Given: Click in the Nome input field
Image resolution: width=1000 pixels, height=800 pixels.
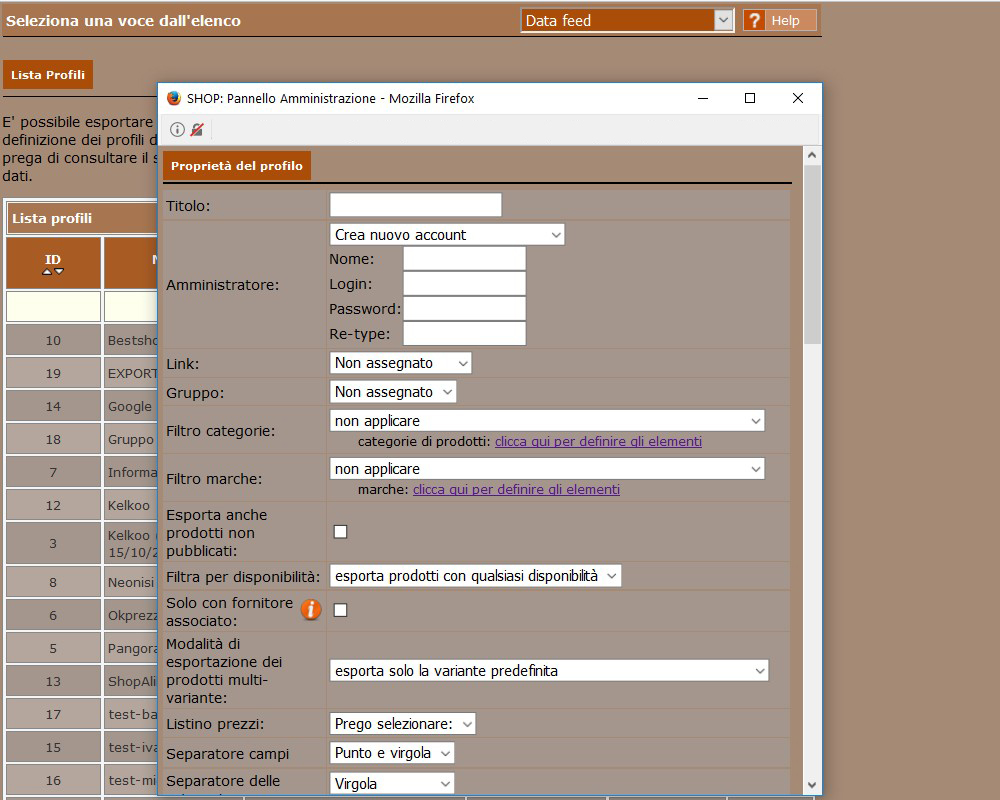Looking at the screenshot, I should [464, 258].
